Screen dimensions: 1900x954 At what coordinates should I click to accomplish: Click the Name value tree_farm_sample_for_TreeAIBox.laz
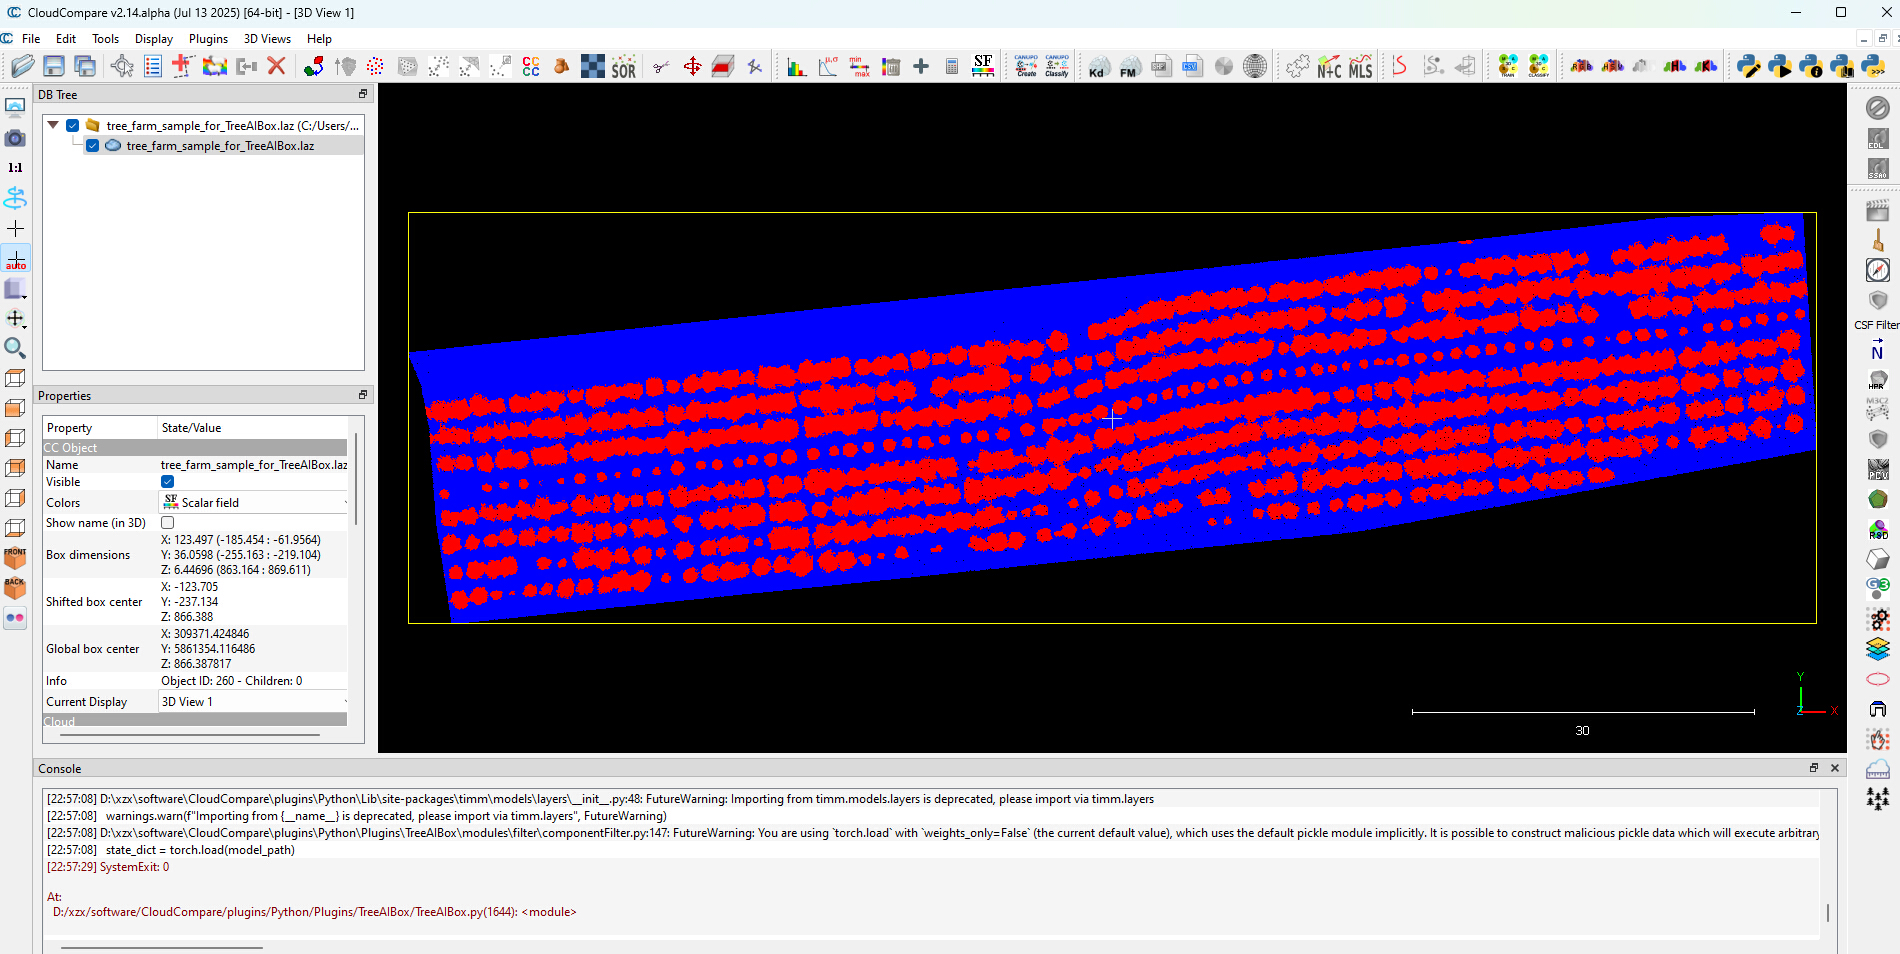[x=254, y=465]
